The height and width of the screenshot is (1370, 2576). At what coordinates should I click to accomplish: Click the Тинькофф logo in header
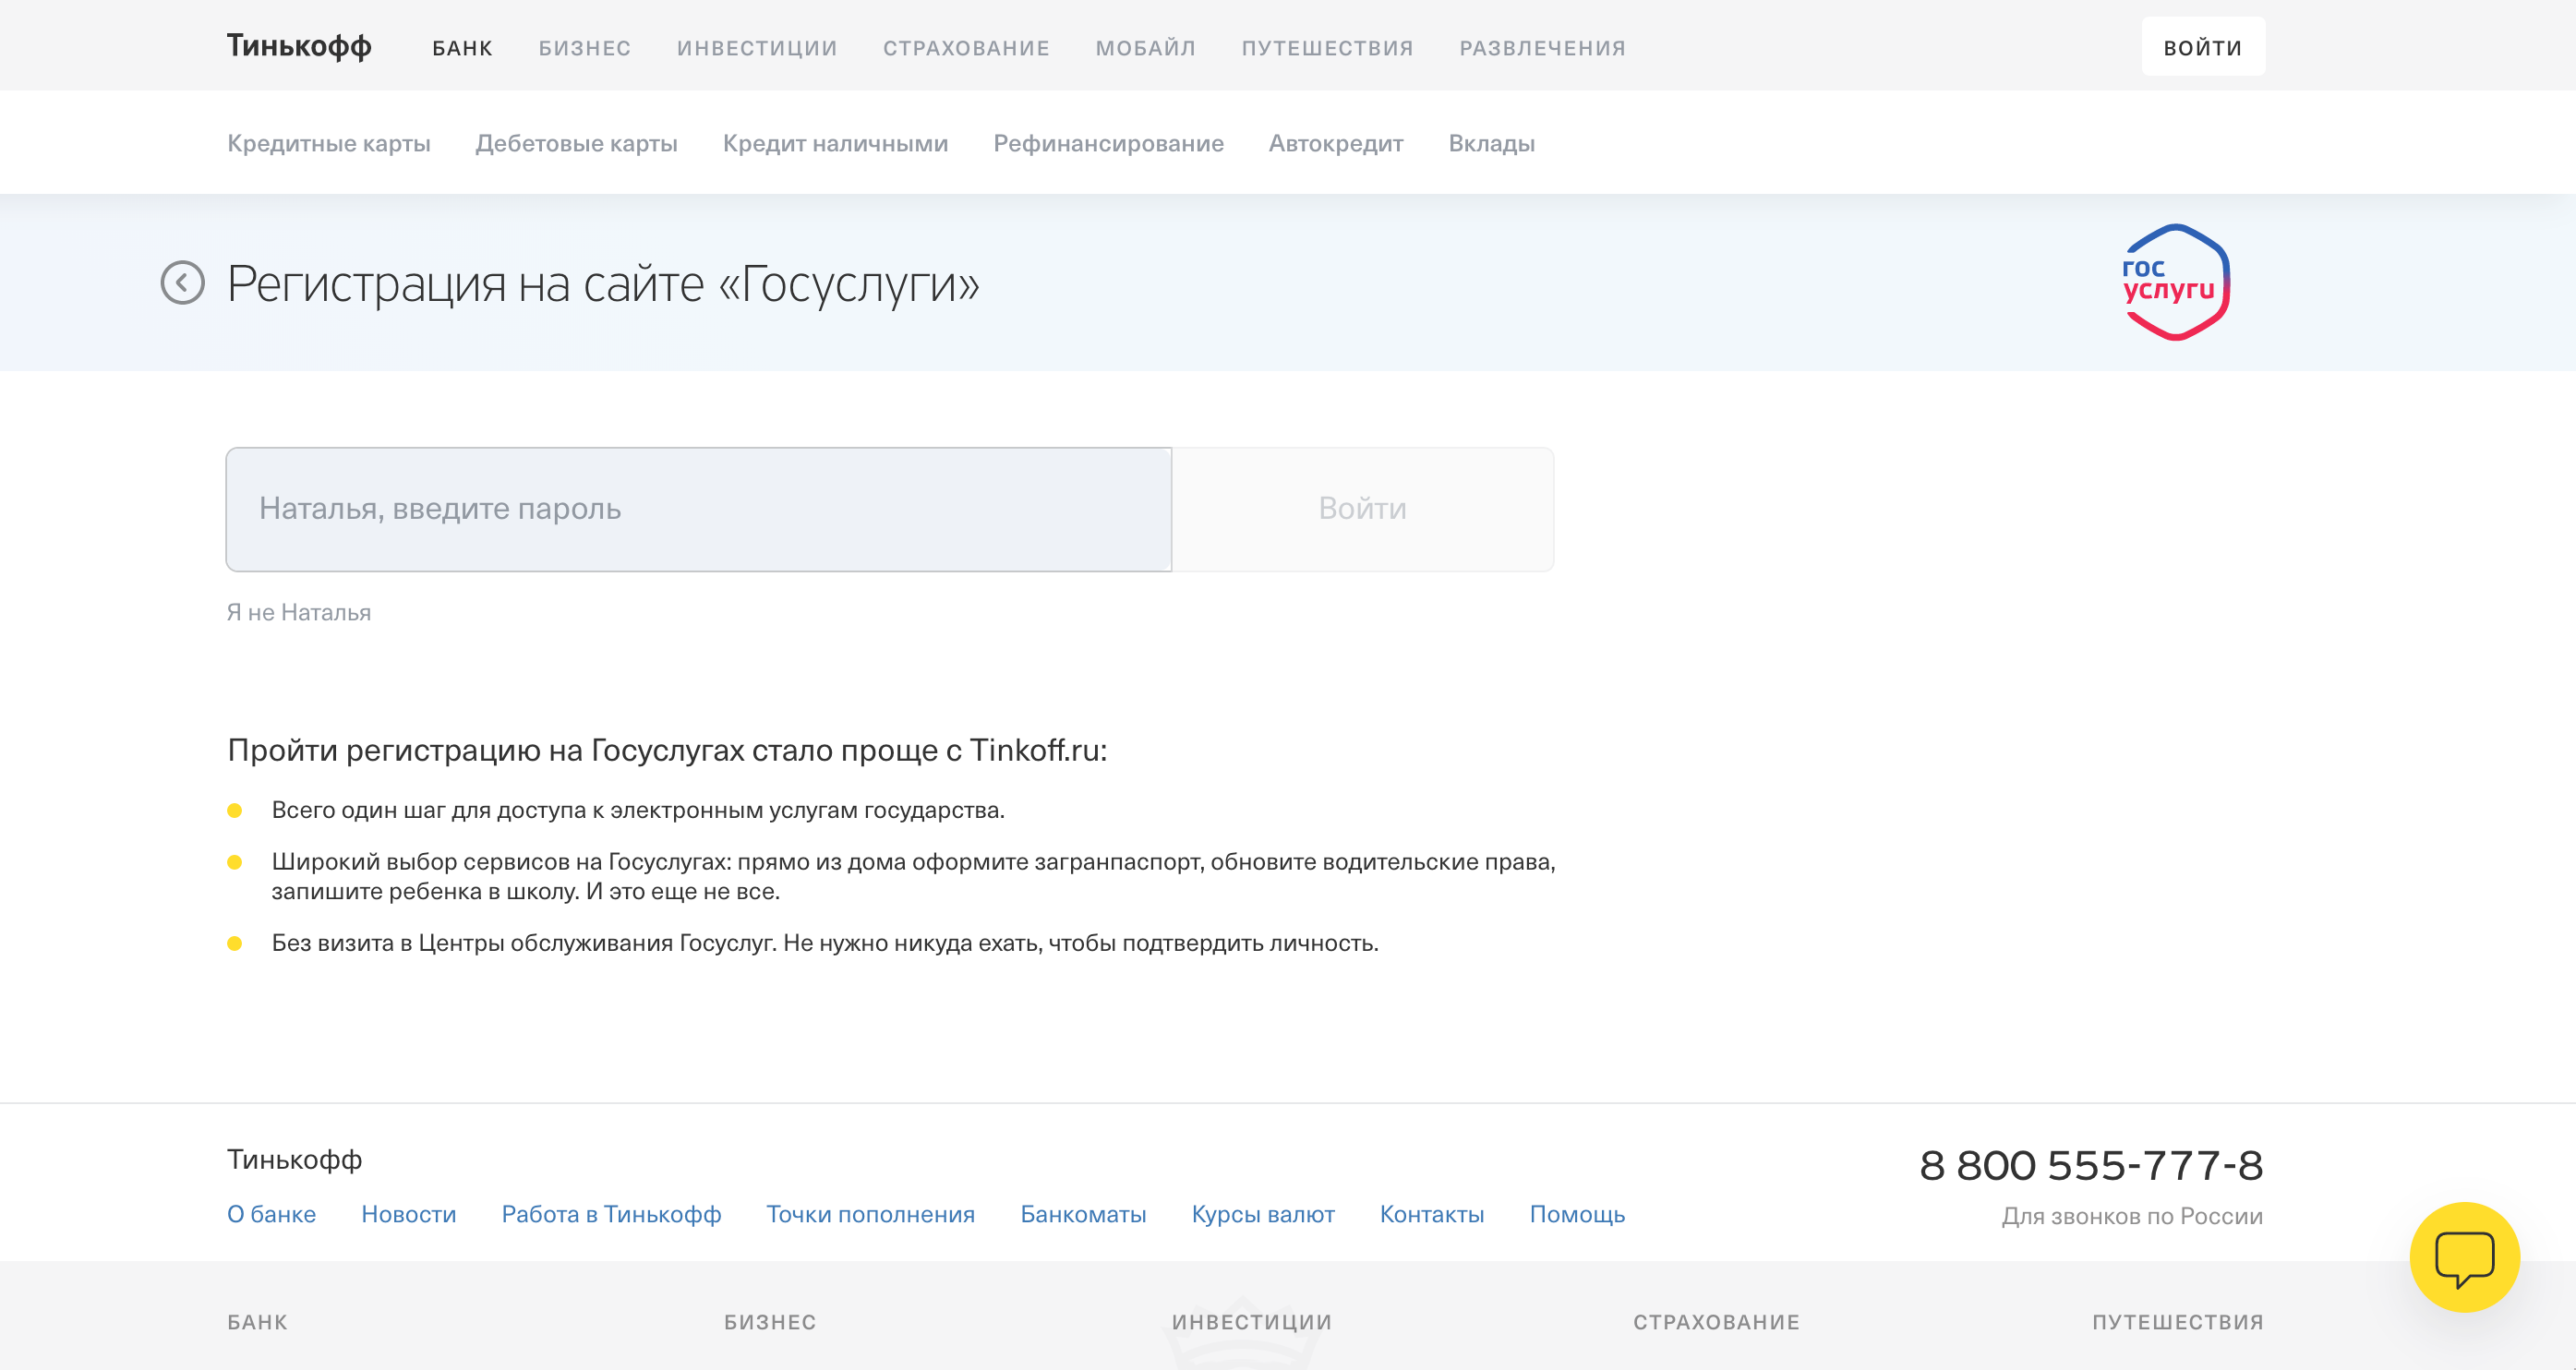[x=298, y=46]
